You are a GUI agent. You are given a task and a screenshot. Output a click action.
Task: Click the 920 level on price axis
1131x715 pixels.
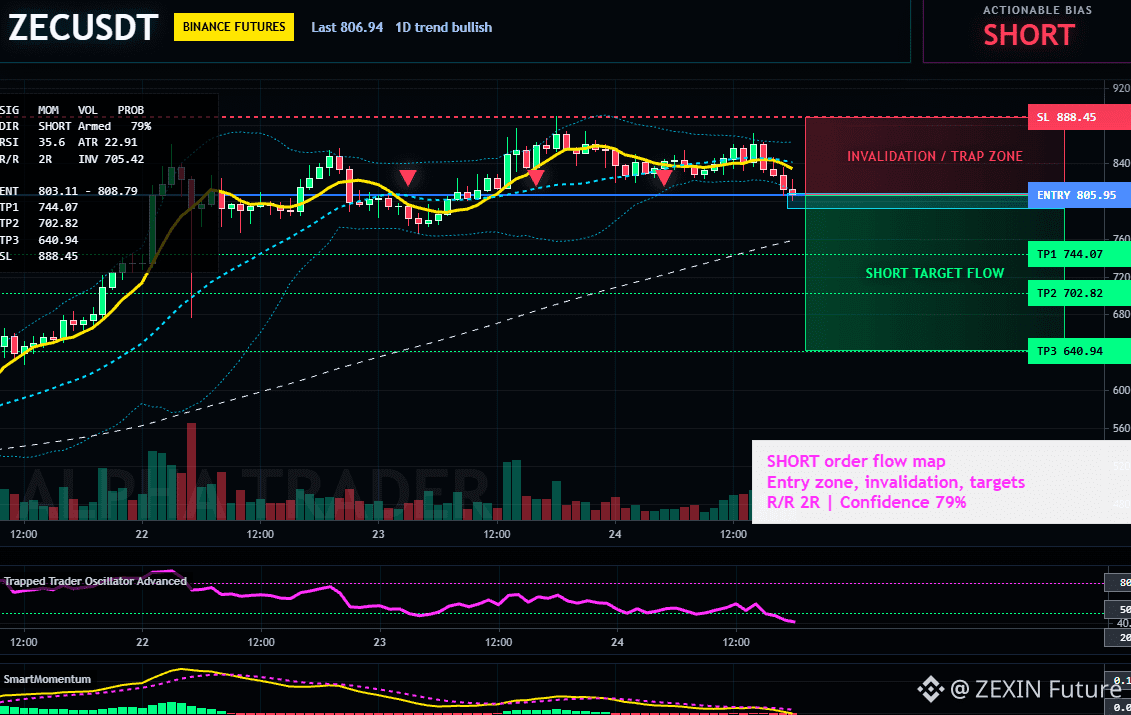pos(1121,88)
